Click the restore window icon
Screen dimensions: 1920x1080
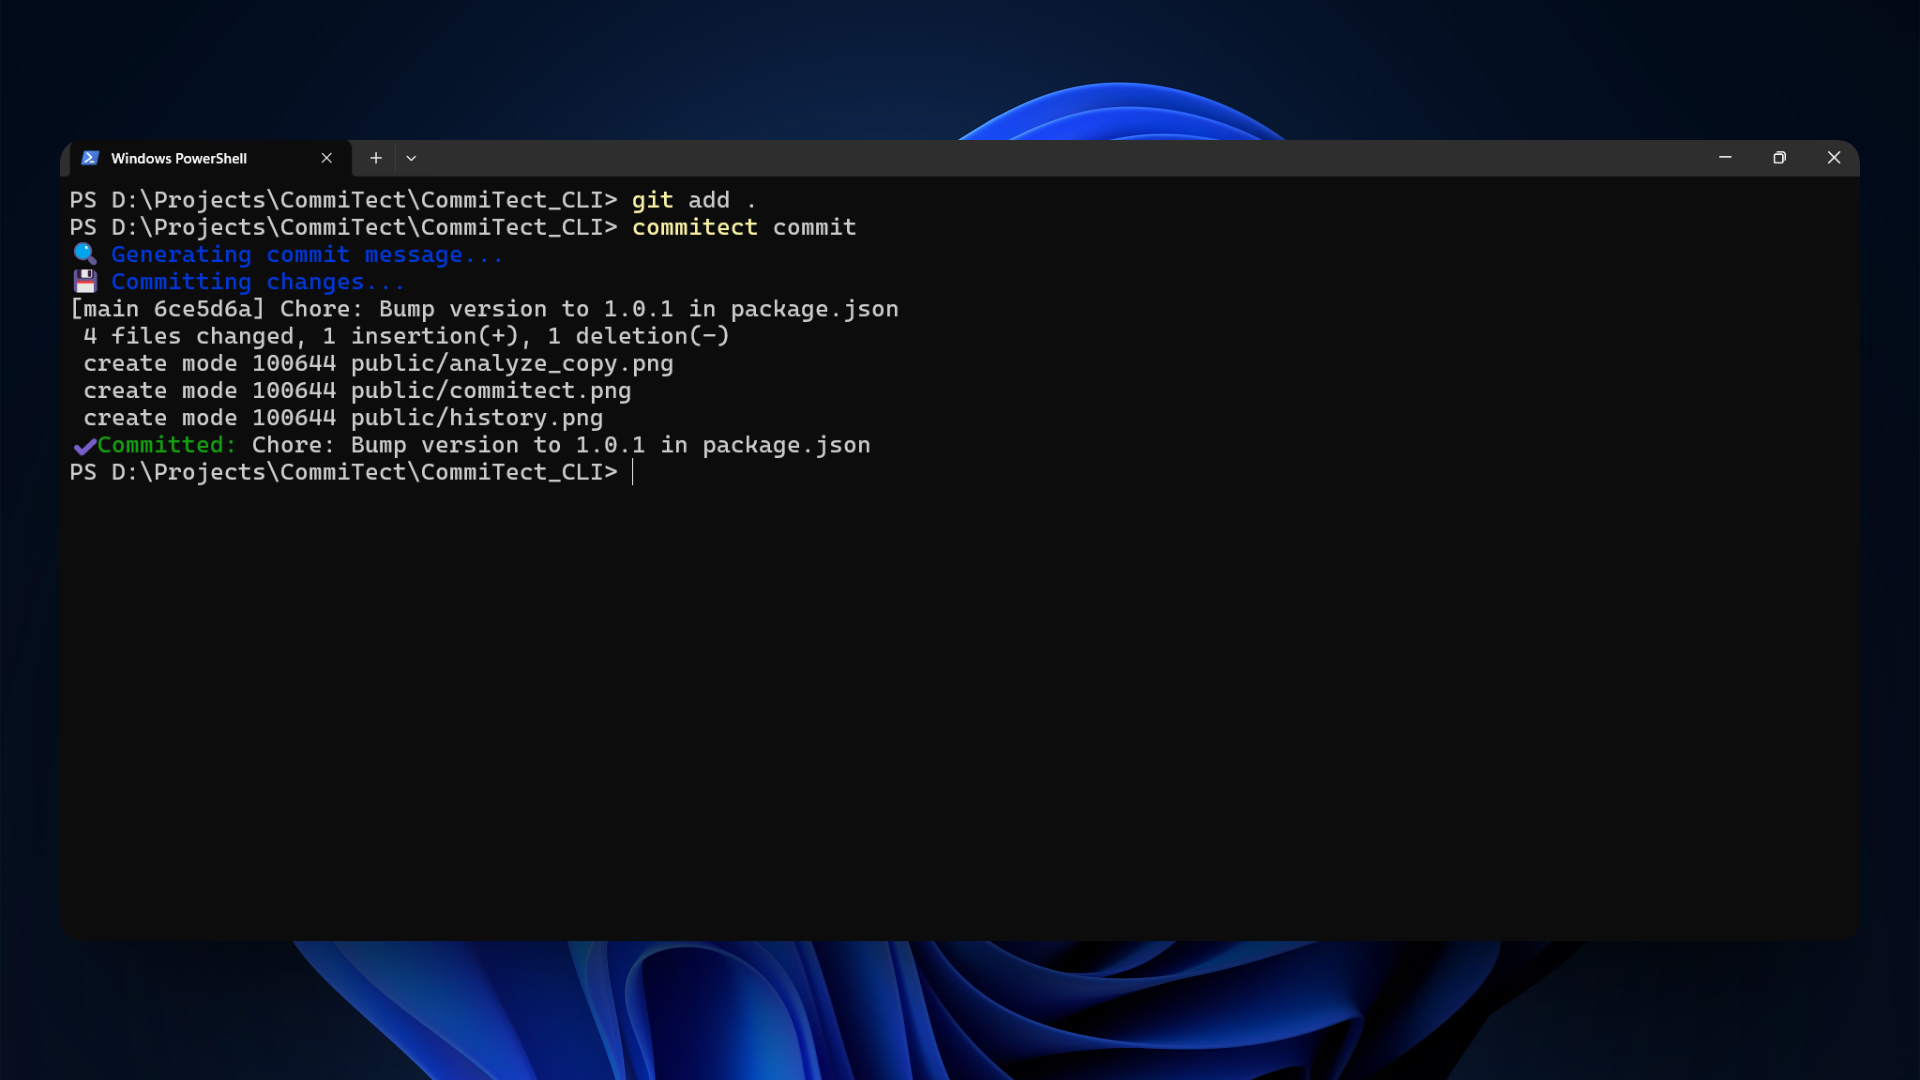tap(1779, 157)
